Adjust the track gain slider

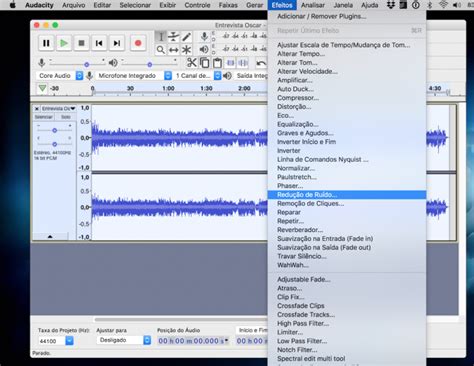[54, 130]
